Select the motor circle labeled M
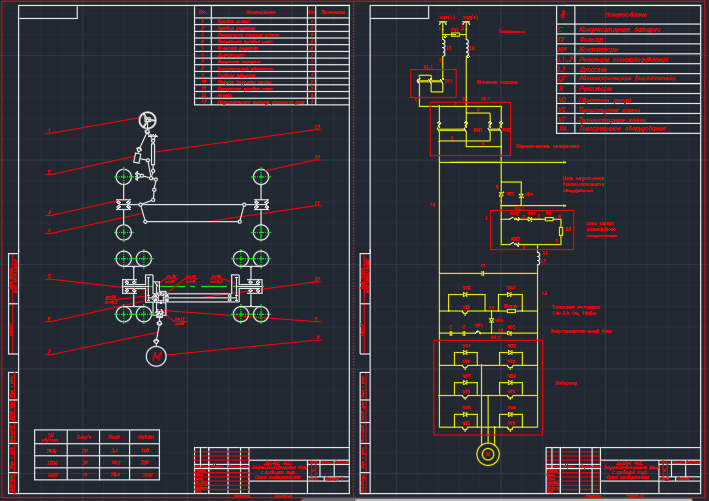 click(156, 356)
